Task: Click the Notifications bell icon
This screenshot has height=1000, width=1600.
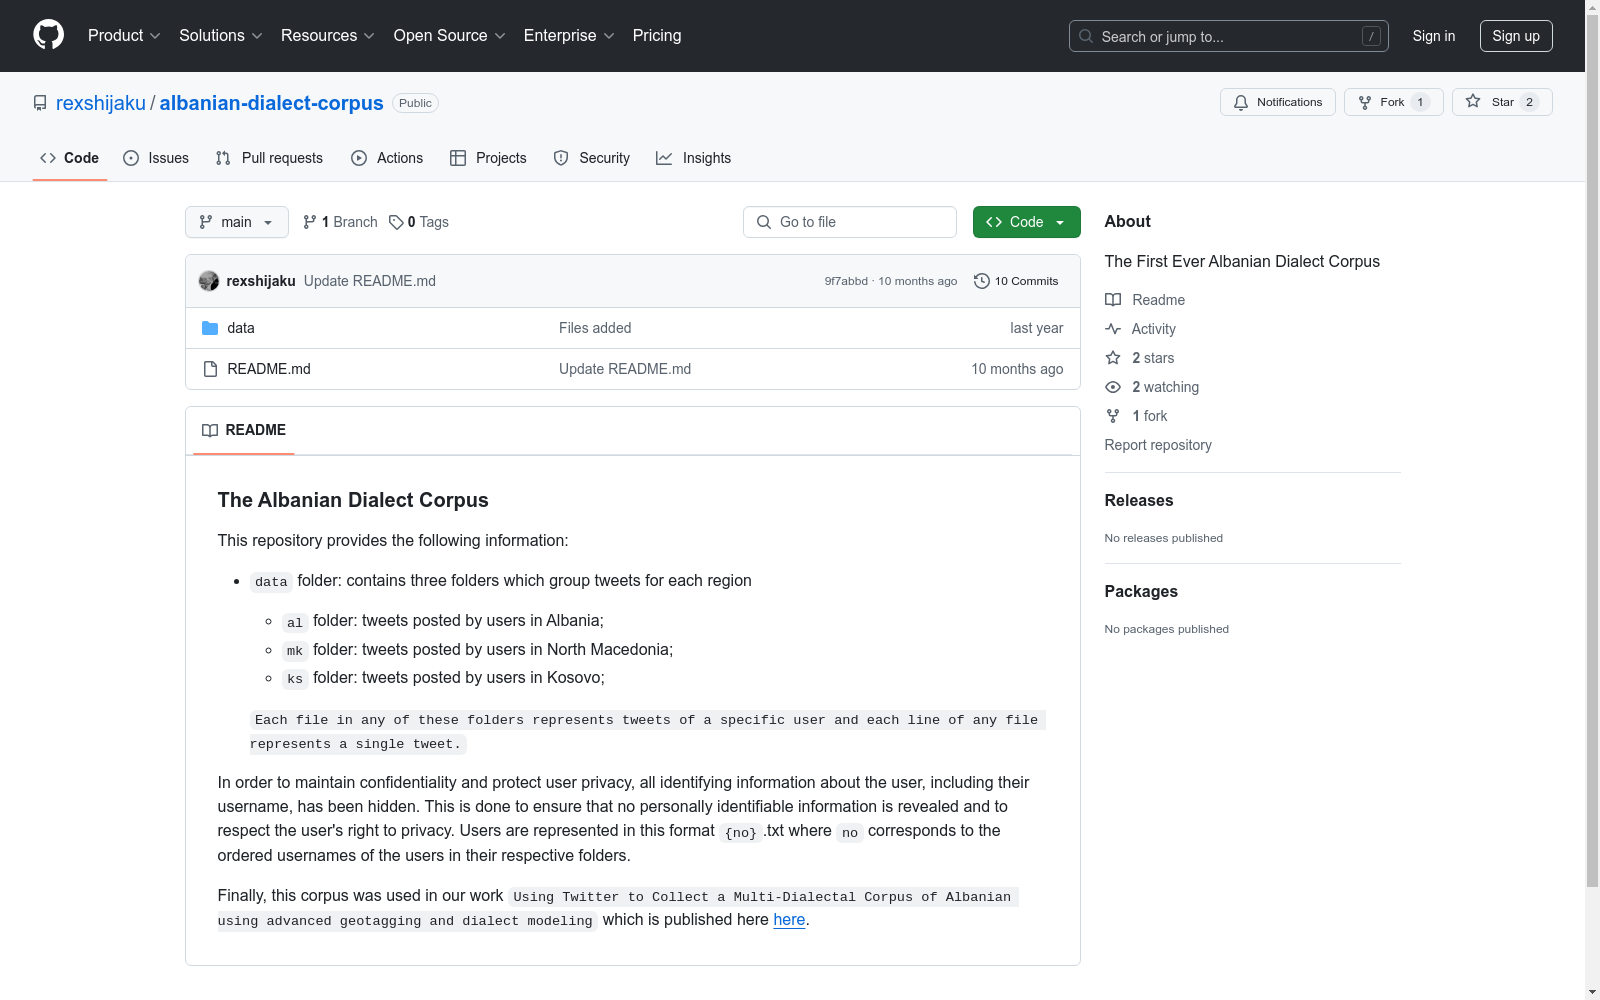Action: pos(1241,102)
